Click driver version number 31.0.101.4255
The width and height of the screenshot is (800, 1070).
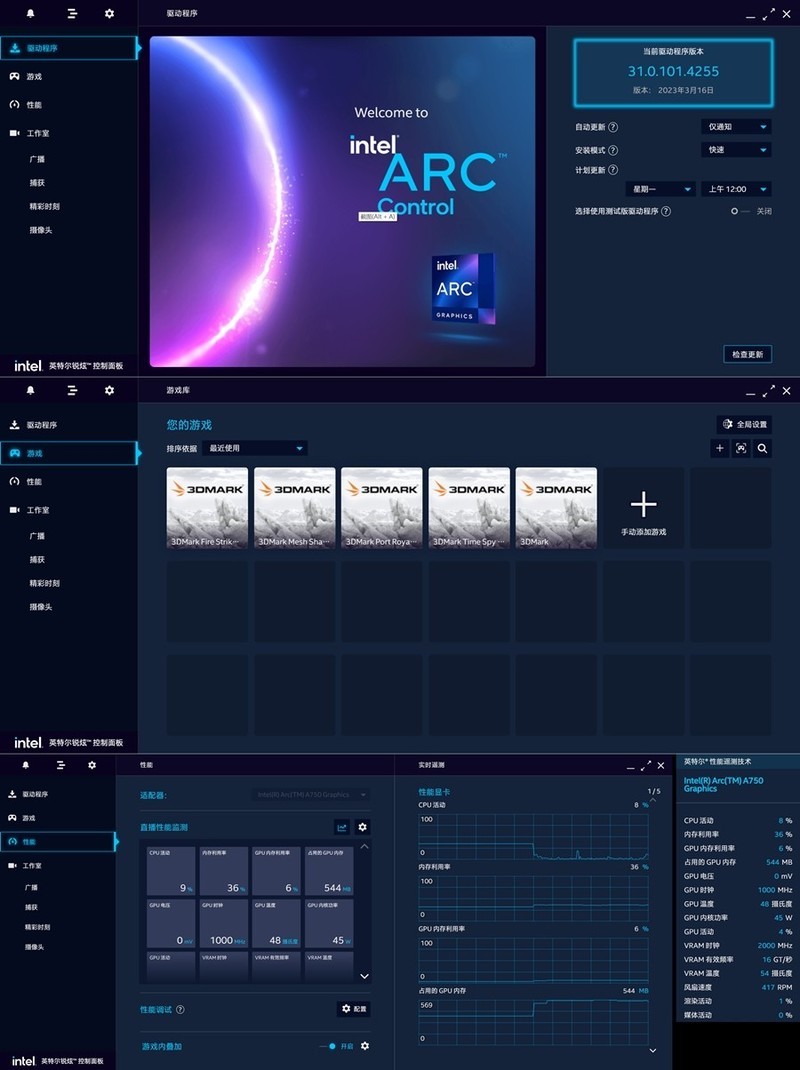[x=673, y=71]
